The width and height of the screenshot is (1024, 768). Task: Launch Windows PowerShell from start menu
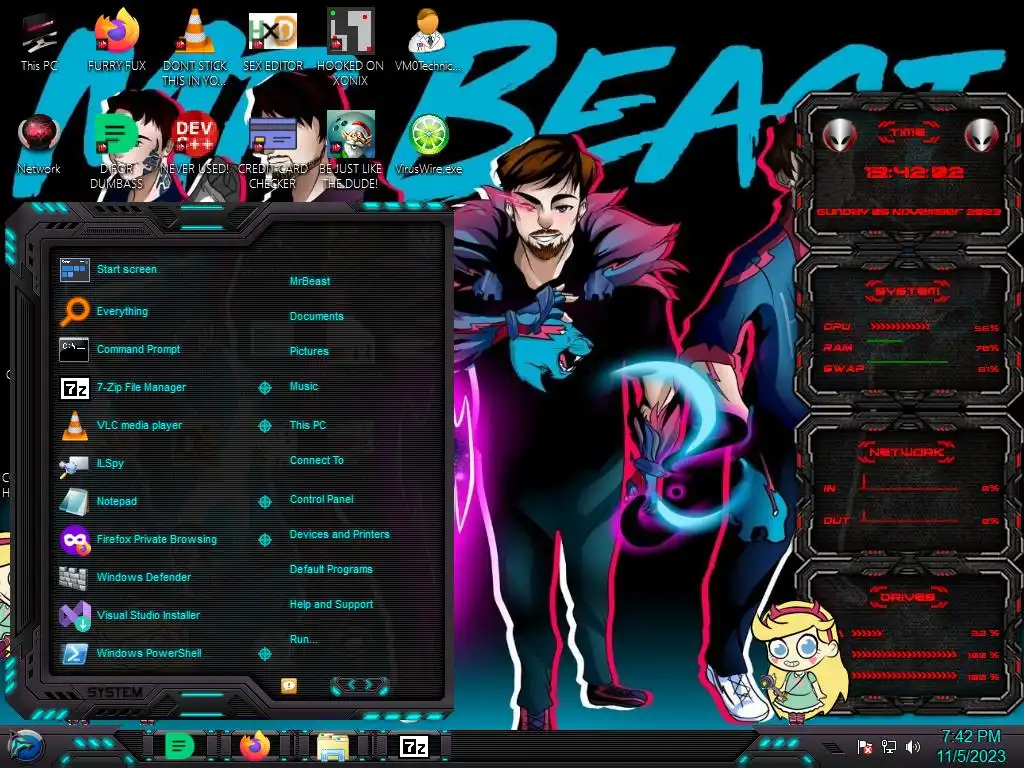(149, 653)
